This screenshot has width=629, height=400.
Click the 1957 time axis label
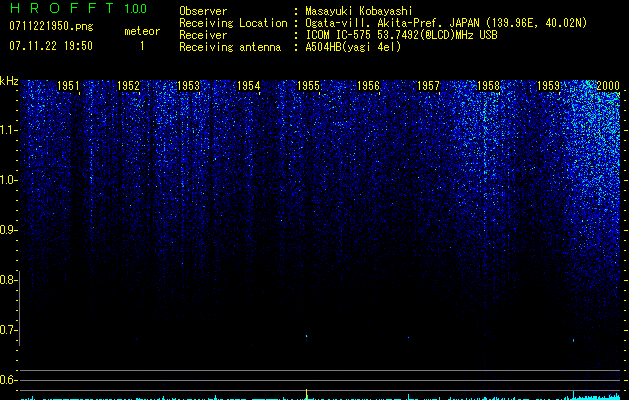coord(428,86)
